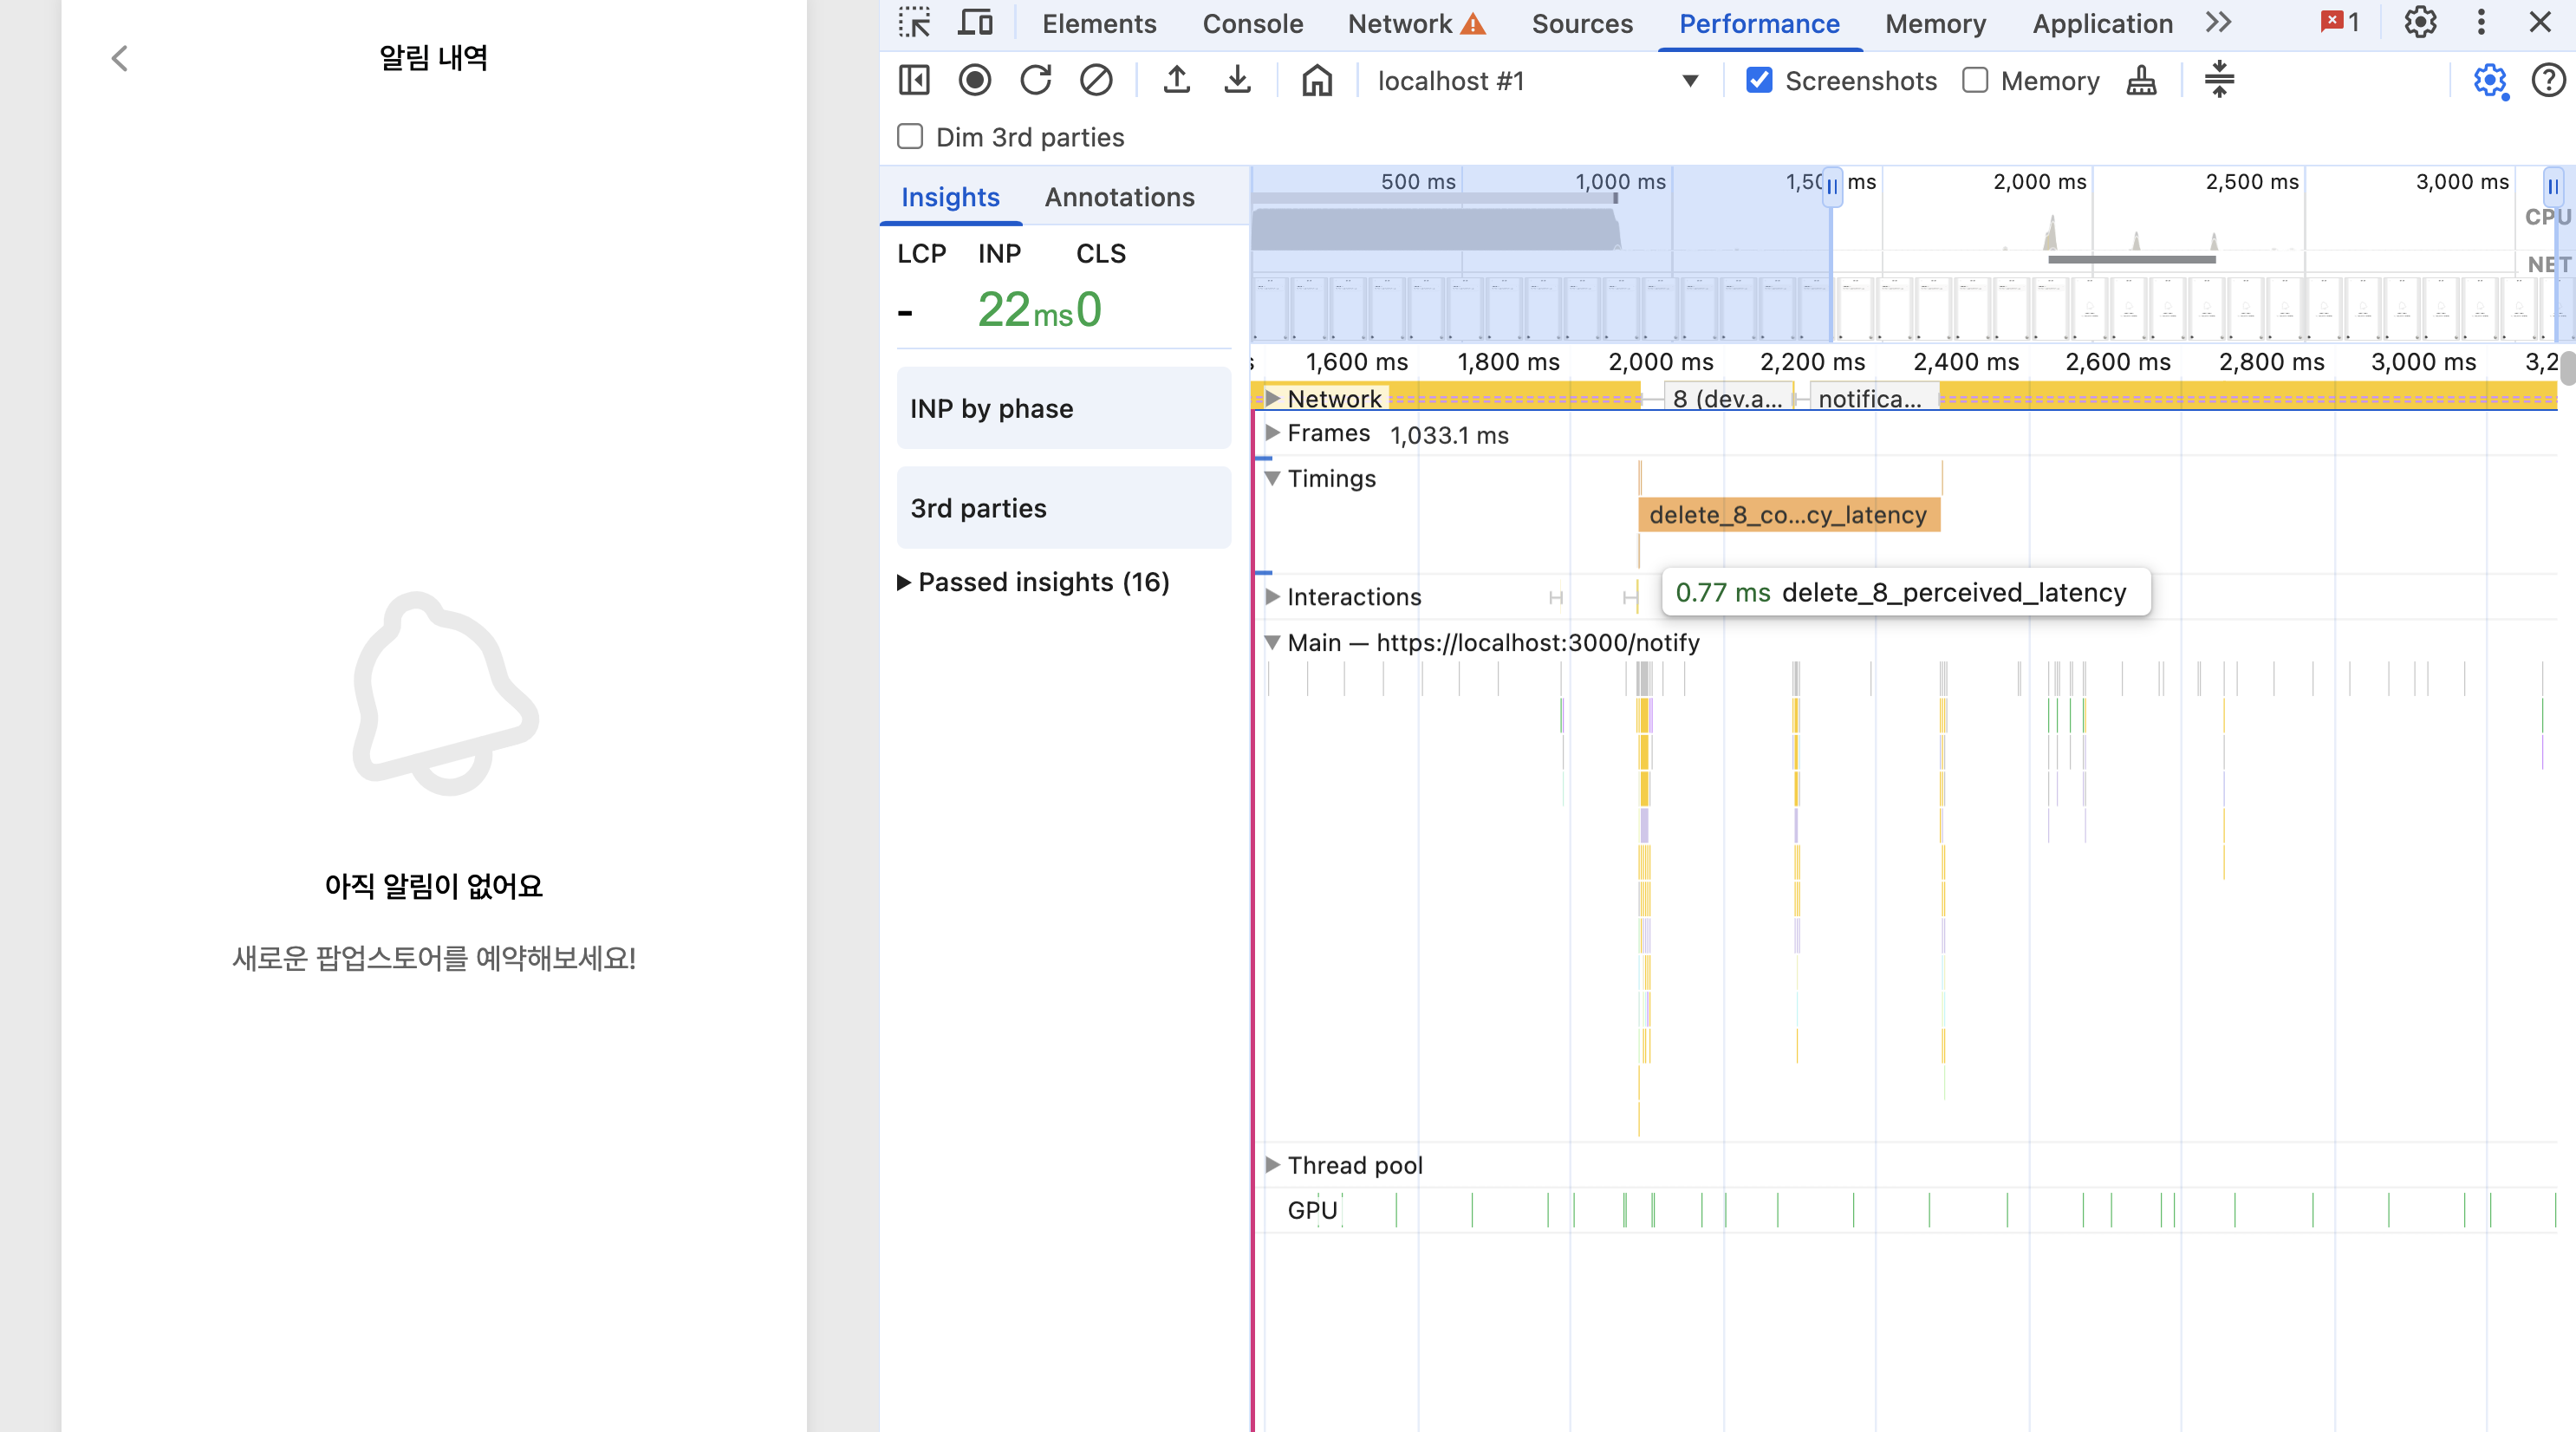The image size is (2576, 1432).
Task: Go back from the notification history page
Action: [119, 58]
